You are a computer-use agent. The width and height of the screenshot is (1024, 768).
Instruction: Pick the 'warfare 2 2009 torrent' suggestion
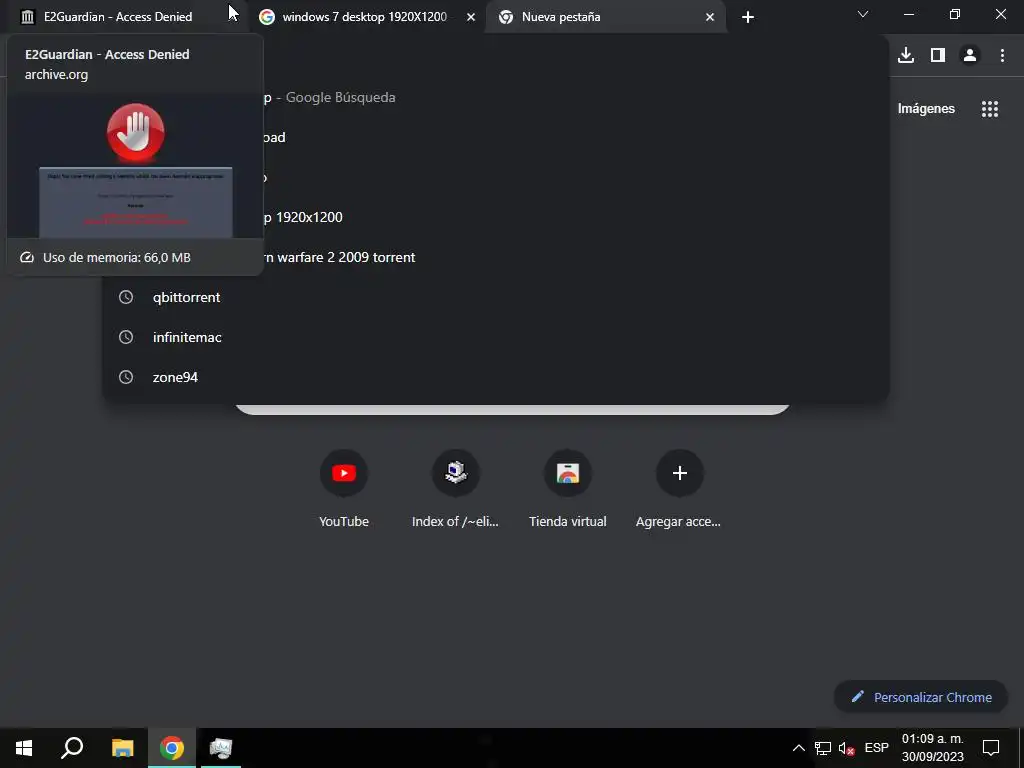(x=496, y=257)
